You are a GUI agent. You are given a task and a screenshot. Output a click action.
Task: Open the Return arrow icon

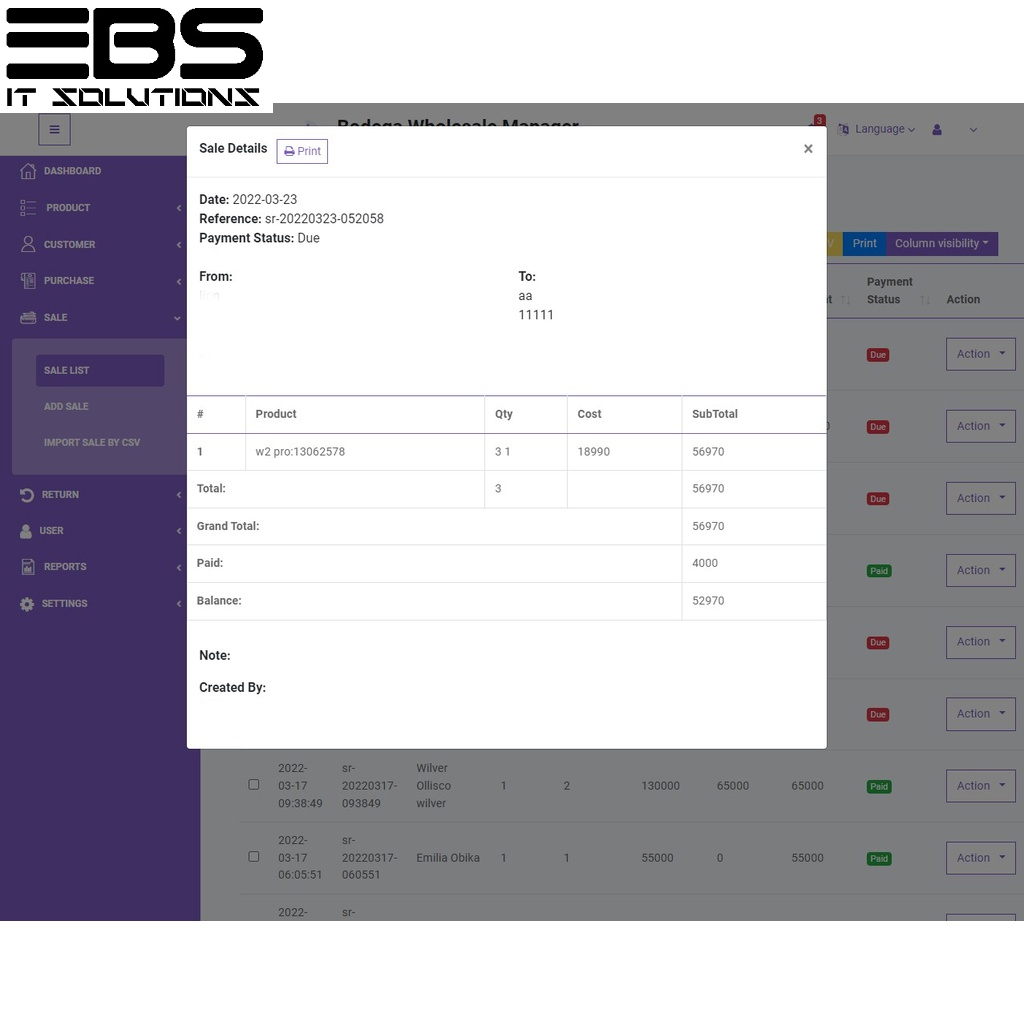(26, 495)
